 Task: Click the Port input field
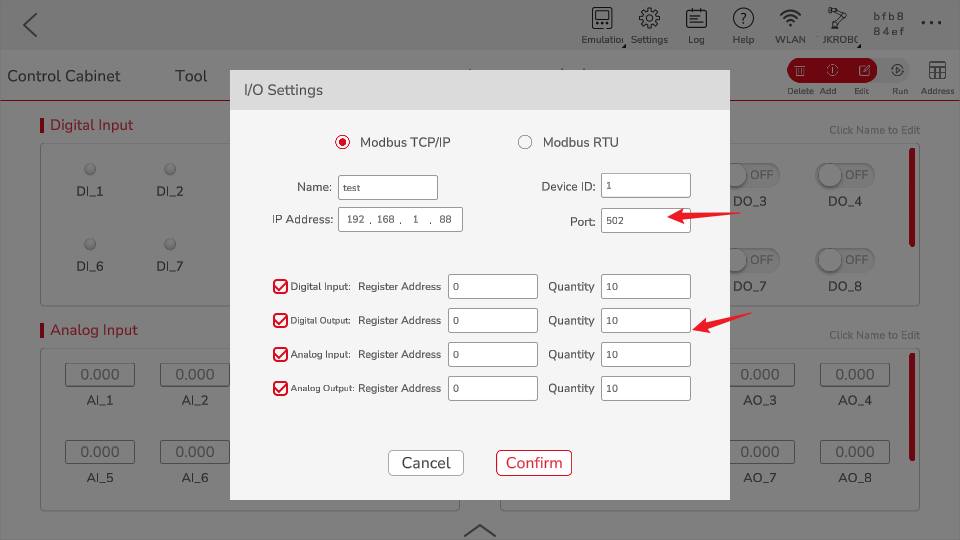(645, 220)
